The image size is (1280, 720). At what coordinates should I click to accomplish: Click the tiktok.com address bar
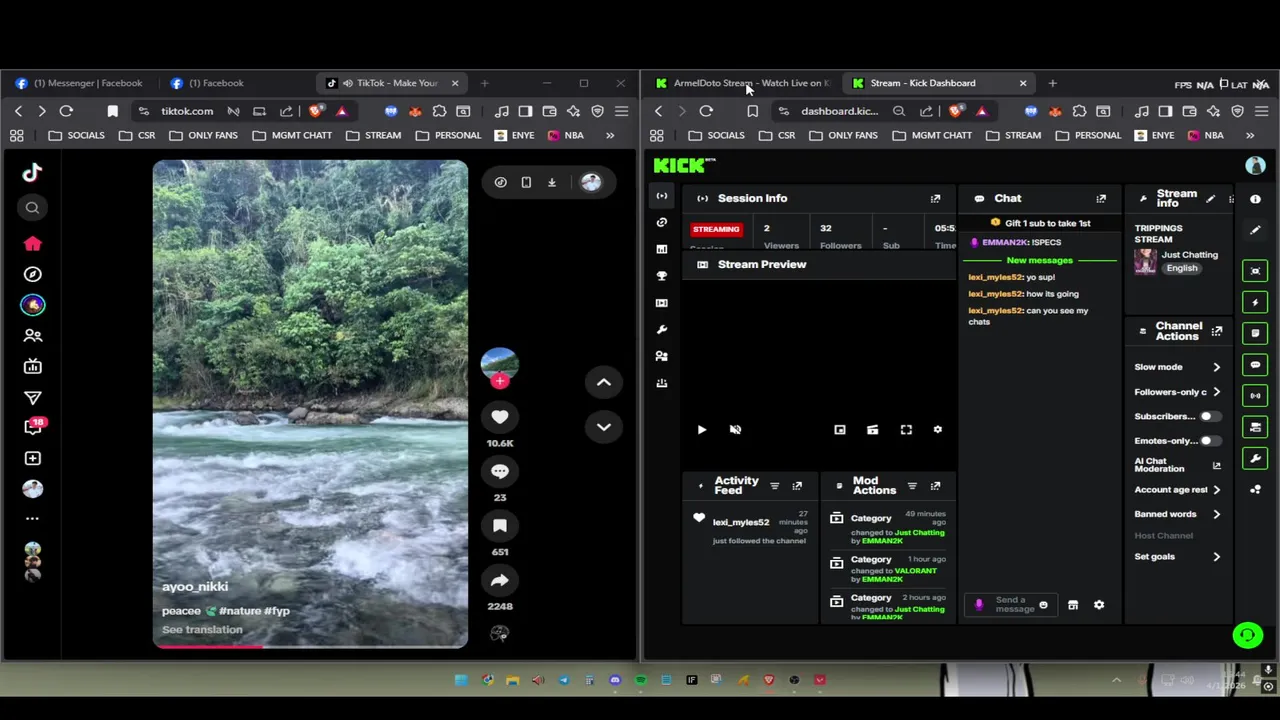tap(187, 111)
